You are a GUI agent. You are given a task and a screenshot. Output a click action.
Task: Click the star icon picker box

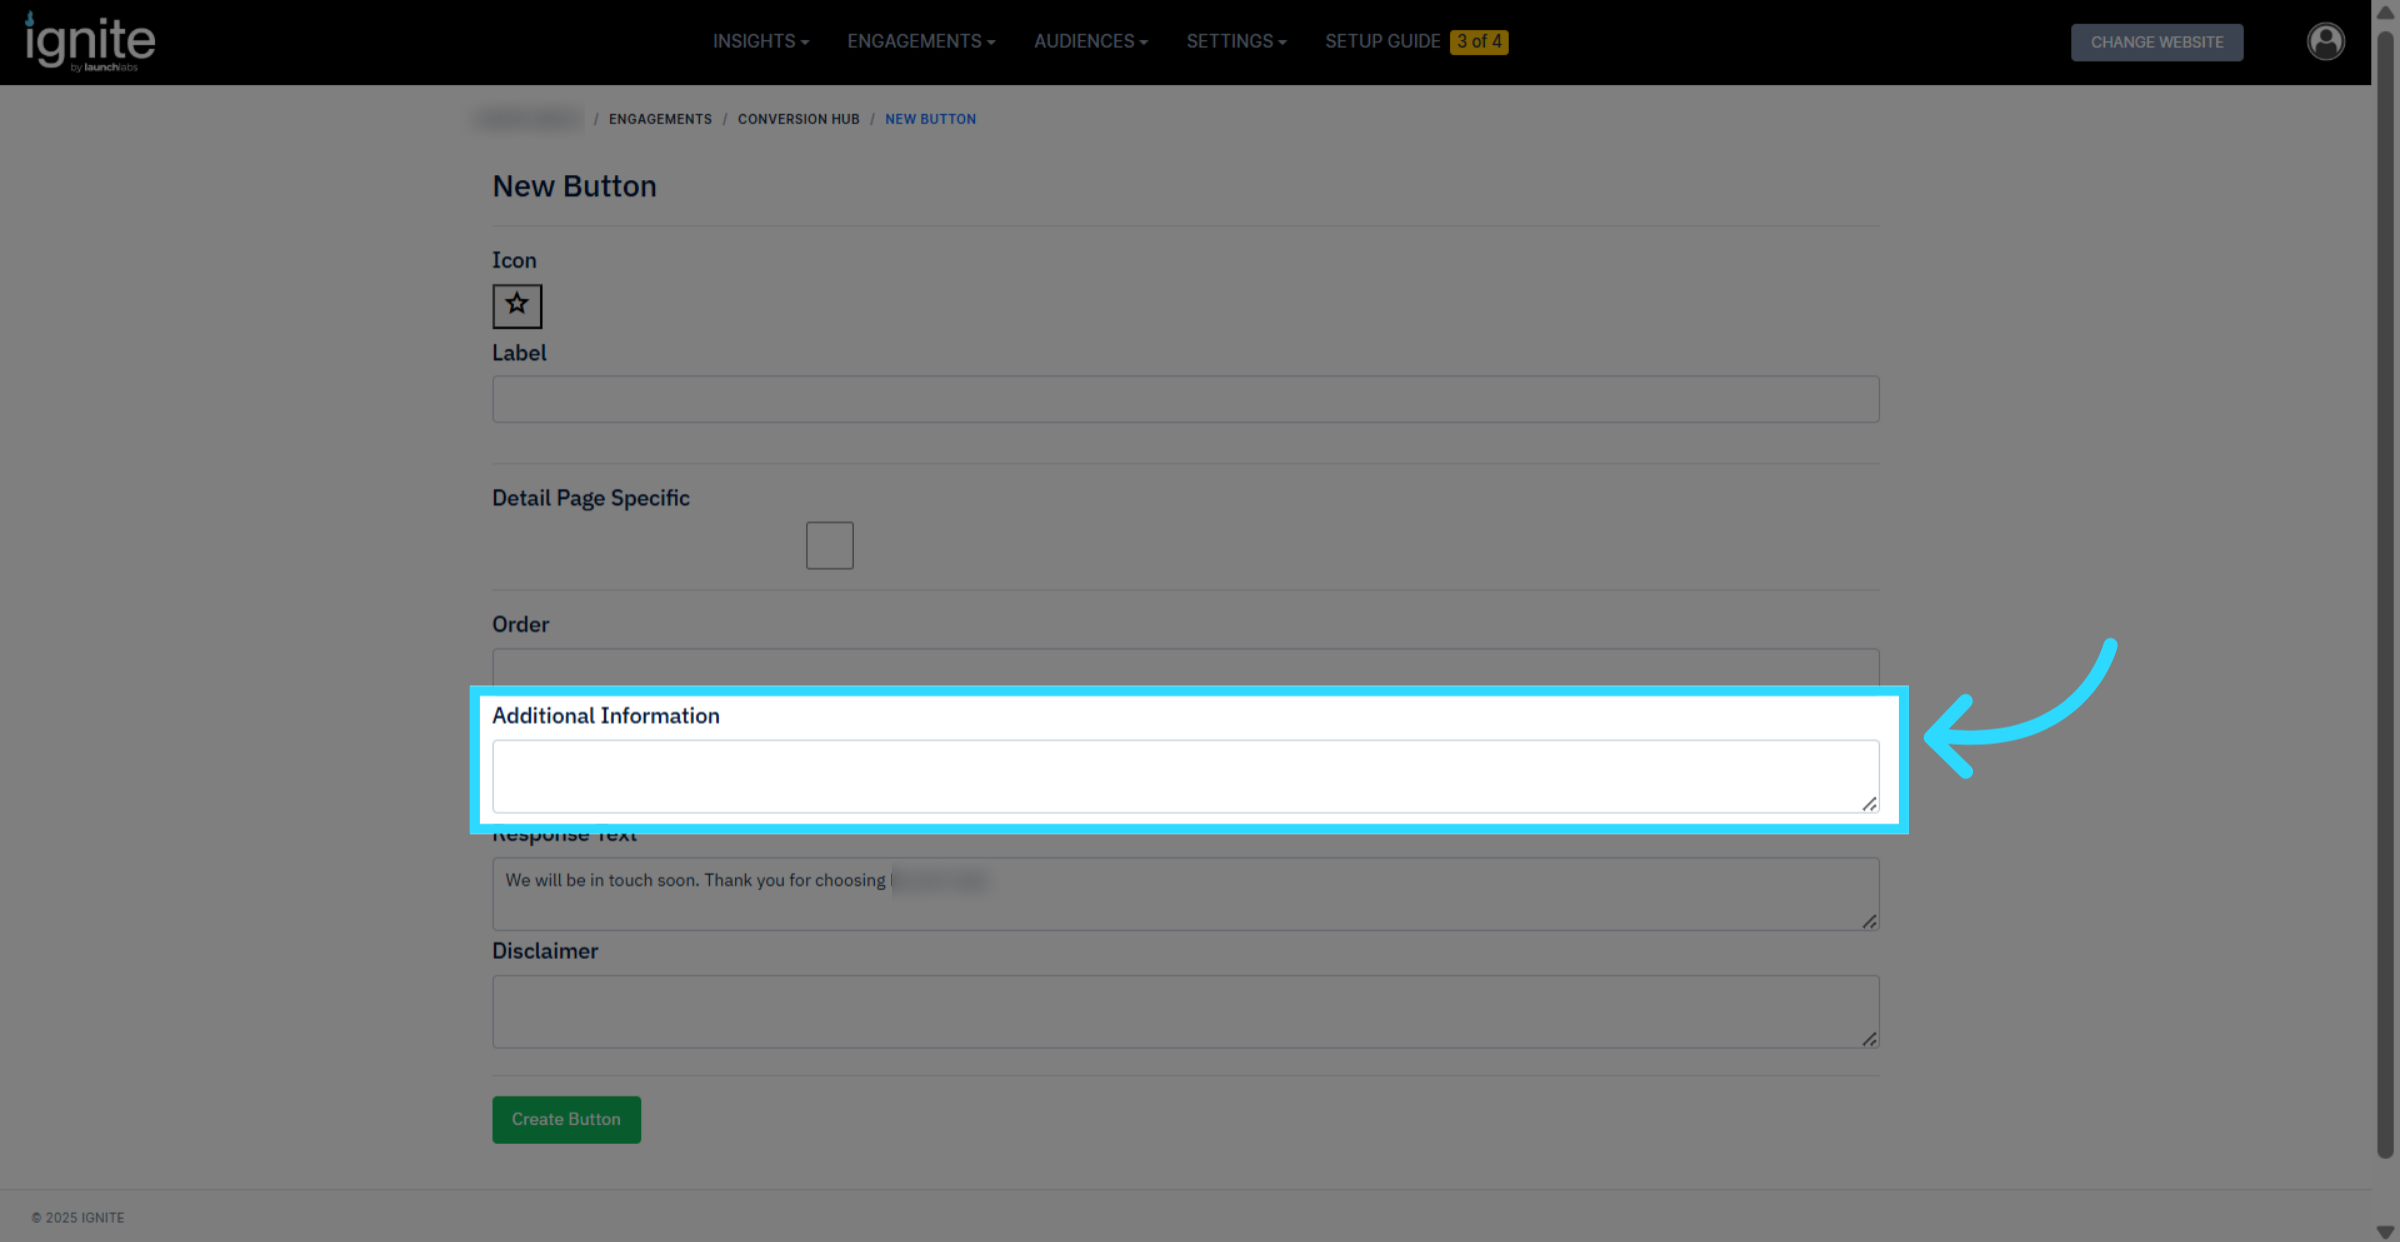point(517,305)
